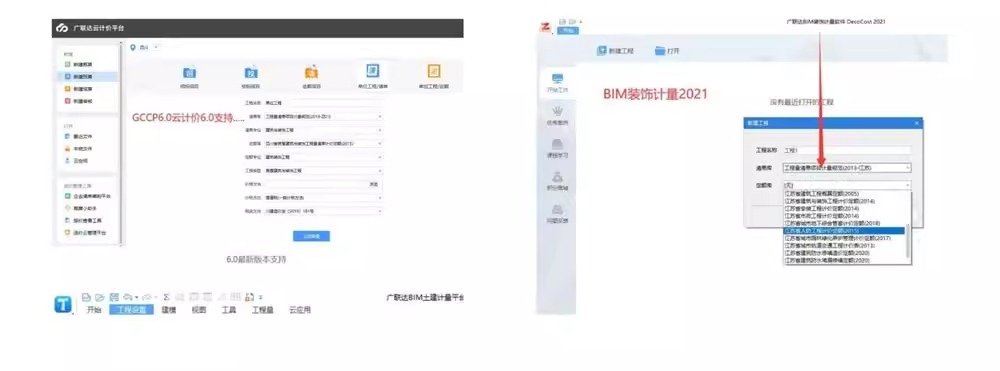Screen dimensions: 1000x371
Task: Click the save icon in quick toolbar
Action: pos(114,297)
